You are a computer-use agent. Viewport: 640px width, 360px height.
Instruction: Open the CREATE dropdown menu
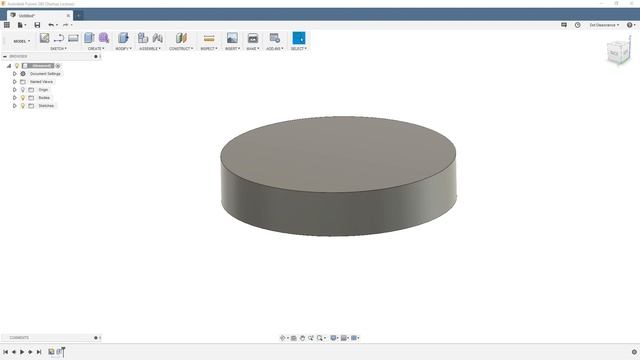(96, 49)
